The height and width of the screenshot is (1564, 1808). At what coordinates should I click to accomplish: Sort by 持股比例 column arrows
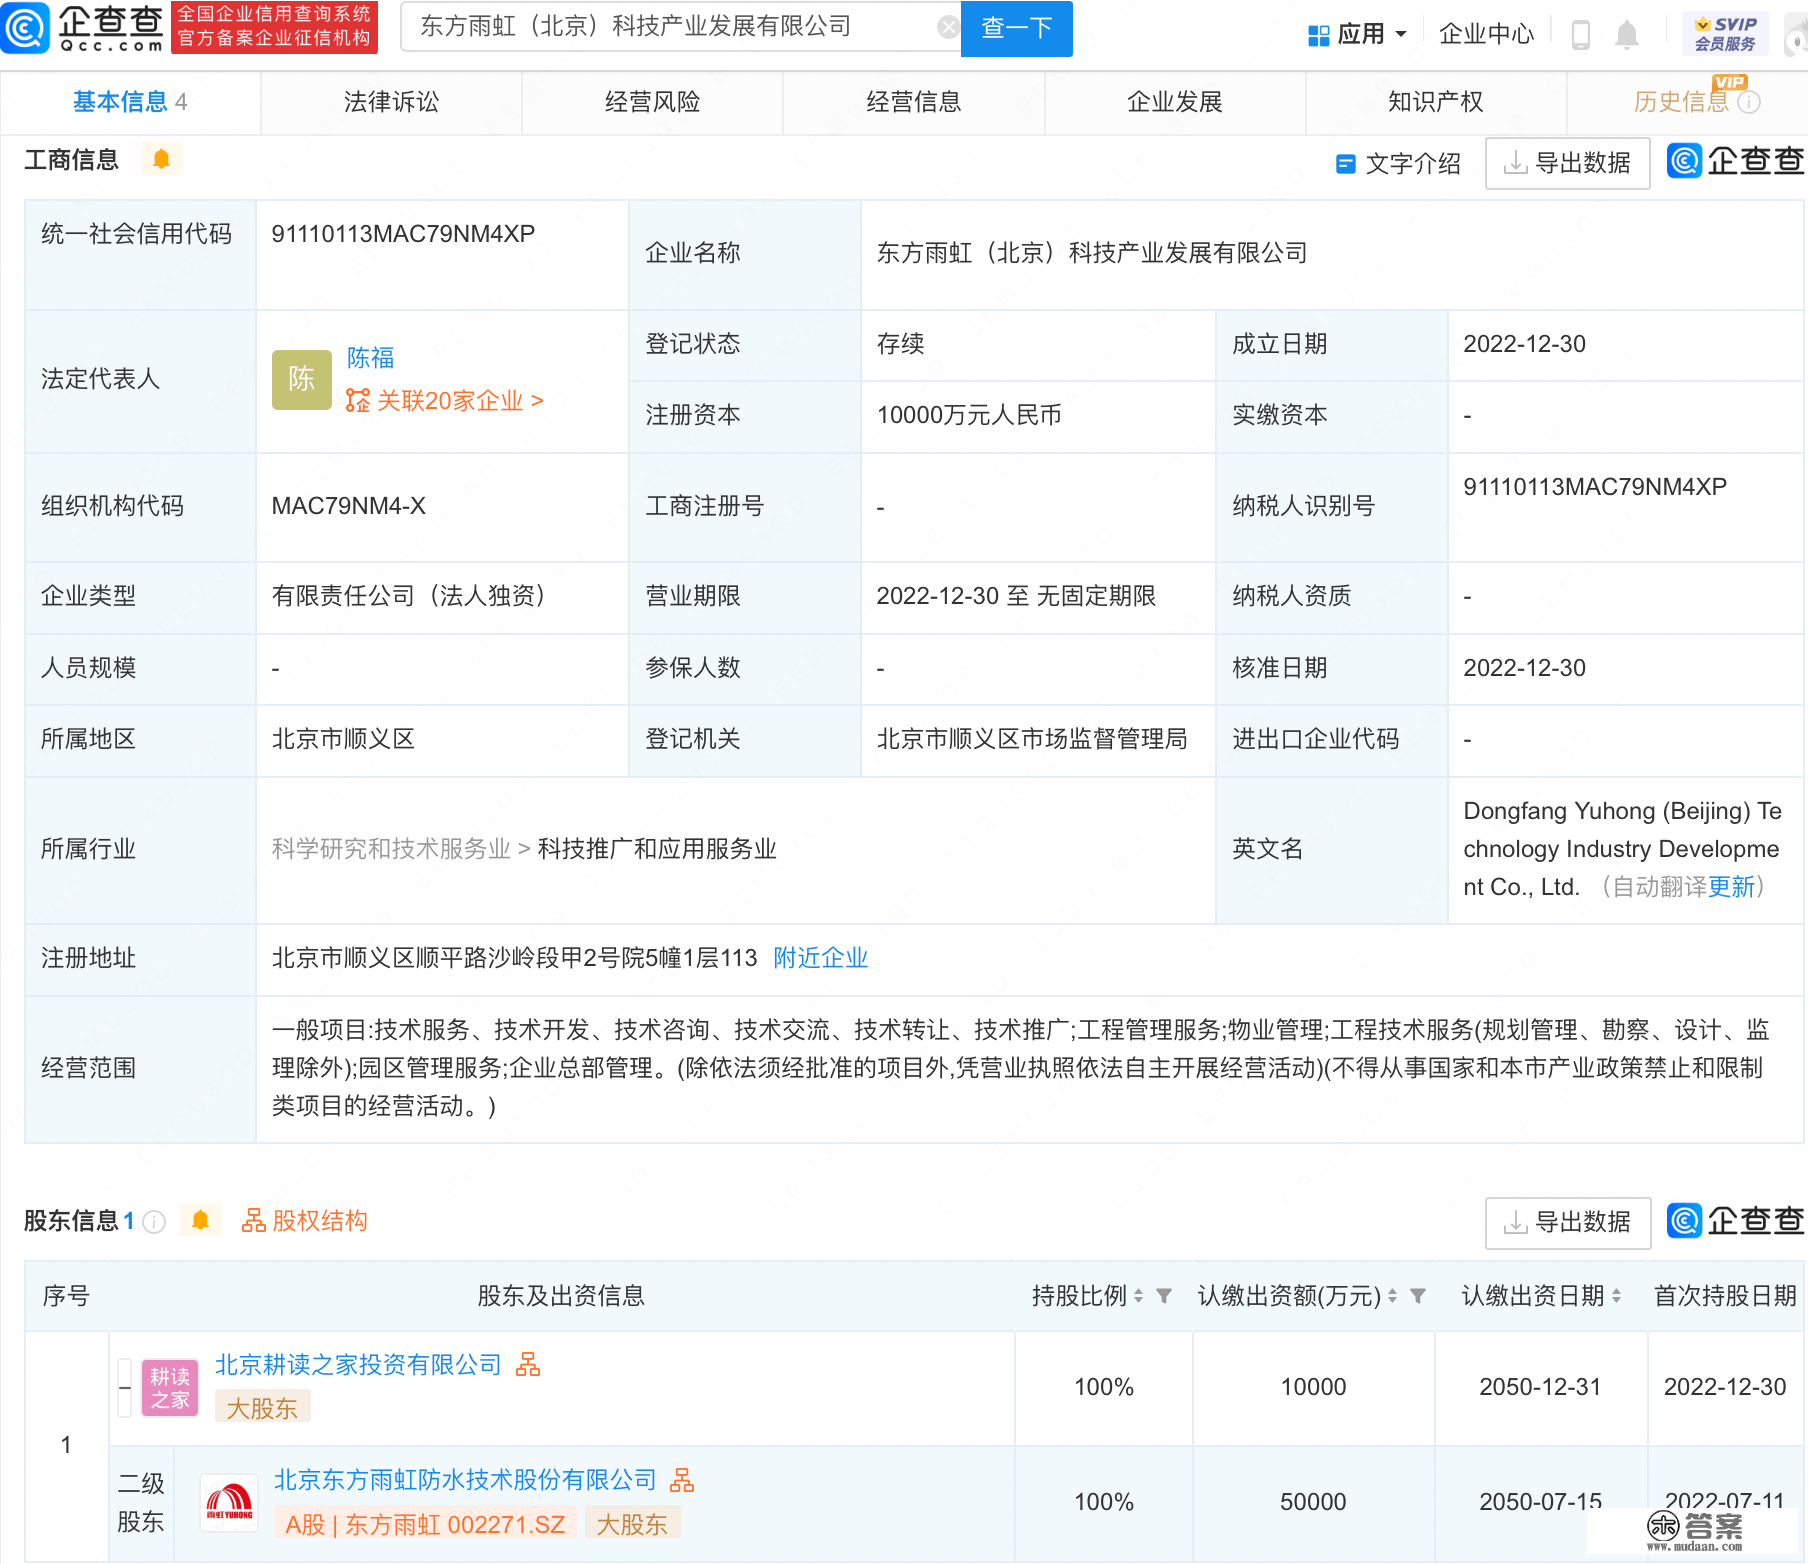1138,1297
